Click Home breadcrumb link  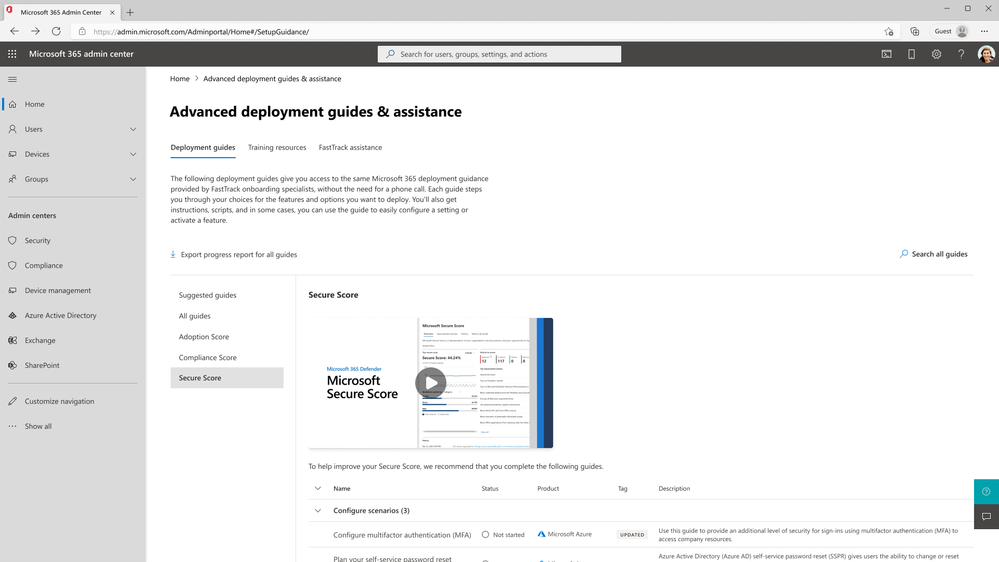(x=180, y=78)
